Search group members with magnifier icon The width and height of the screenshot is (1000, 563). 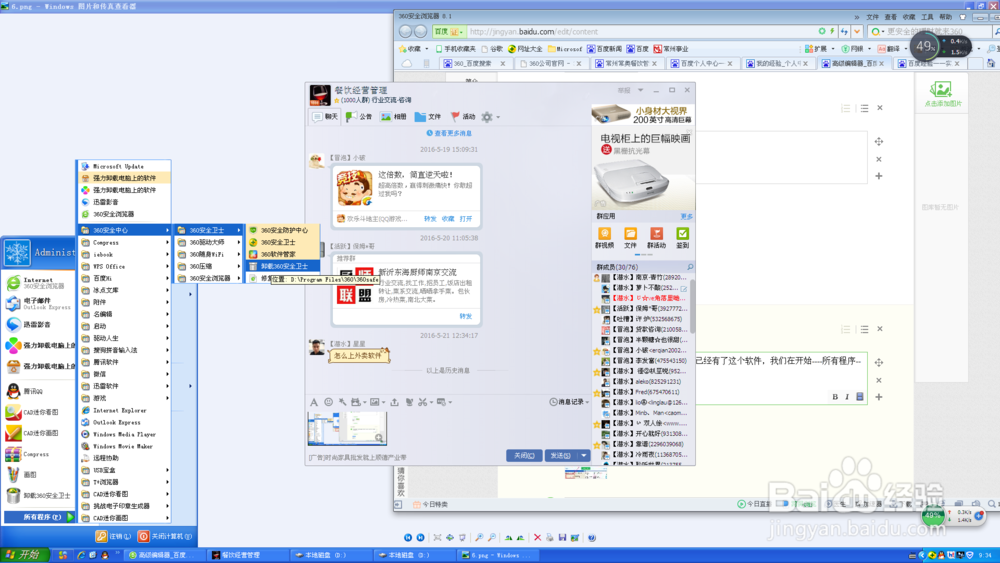(x=690, y=267)
